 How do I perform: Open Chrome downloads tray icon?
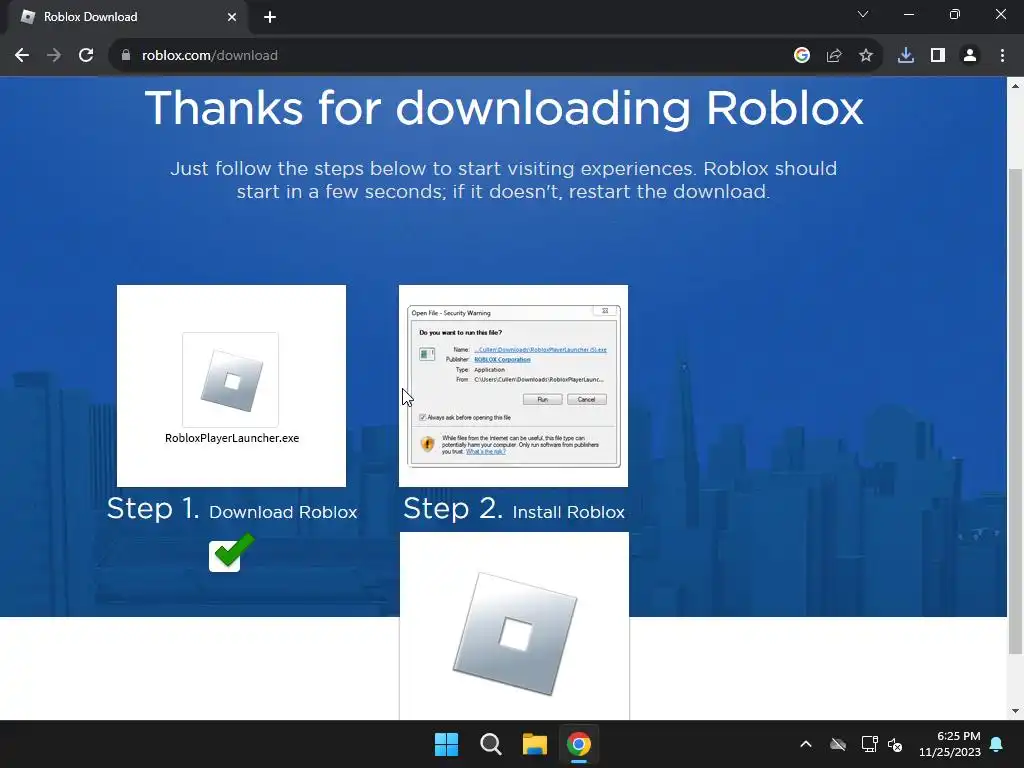point(906,56)
